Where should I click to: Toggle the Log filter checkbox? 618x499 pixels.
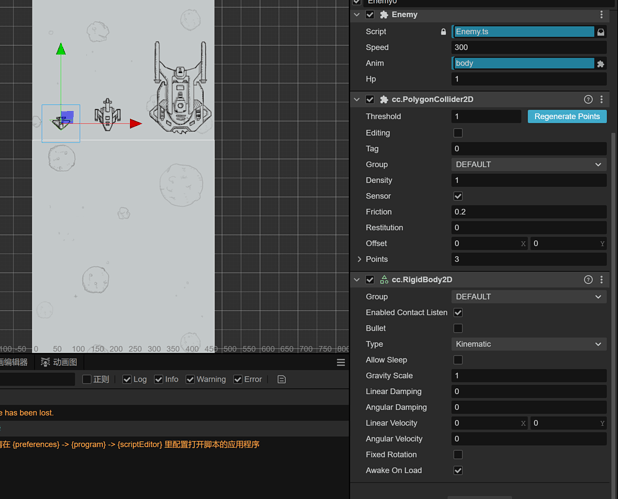tap(127, 379)
